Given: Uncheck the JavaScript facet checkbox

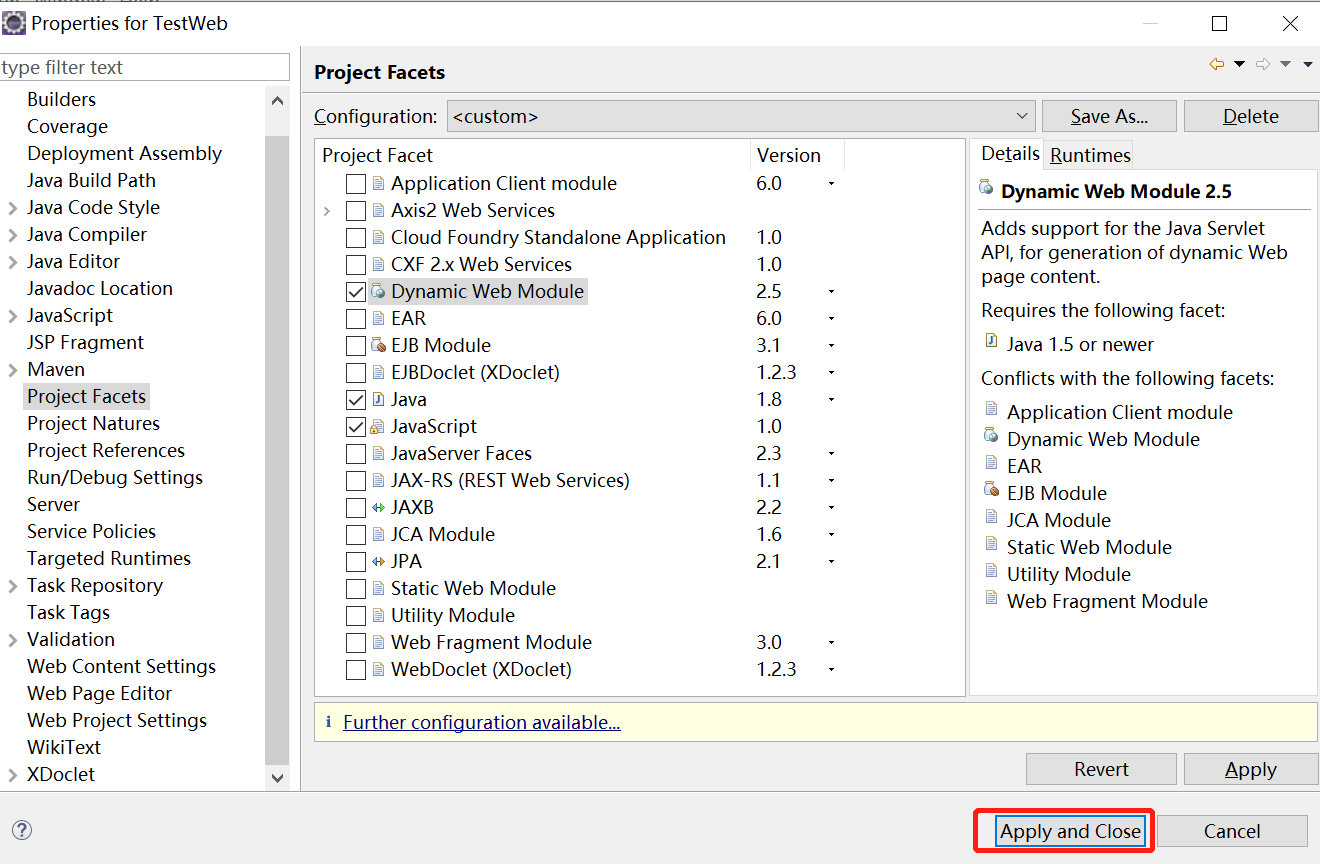Looking at the screenshot, I should [x=355, y=427].
